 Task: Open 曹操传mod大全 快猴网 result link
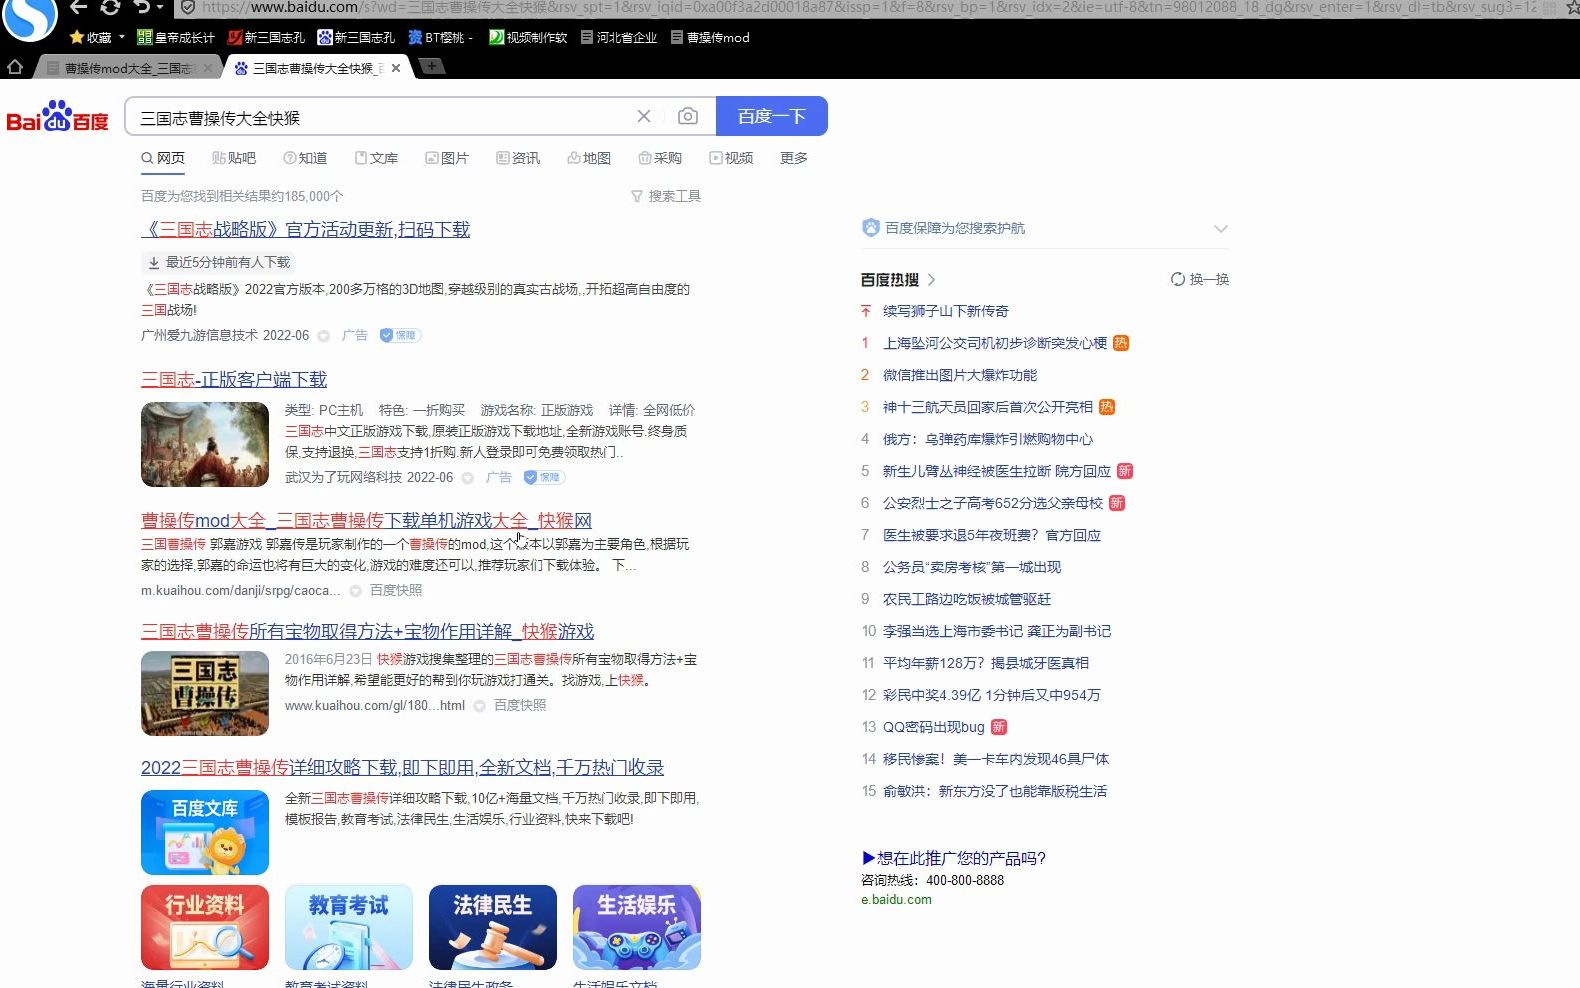(366, 520)
